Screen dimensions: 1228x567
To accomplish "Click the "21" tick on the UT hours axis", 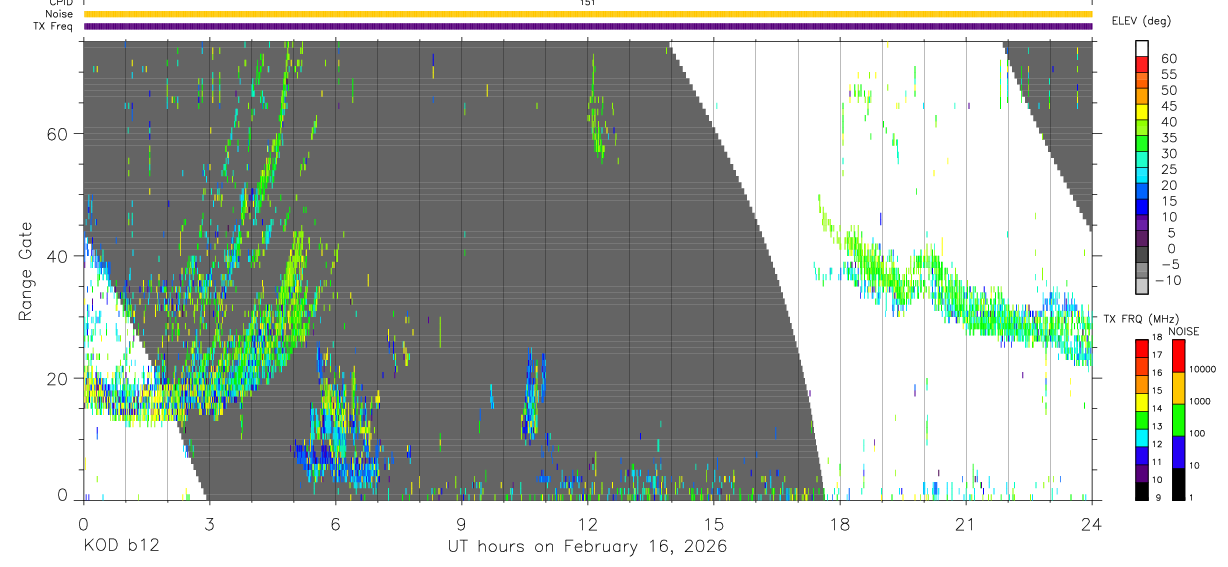I will (x=966, y=525).
